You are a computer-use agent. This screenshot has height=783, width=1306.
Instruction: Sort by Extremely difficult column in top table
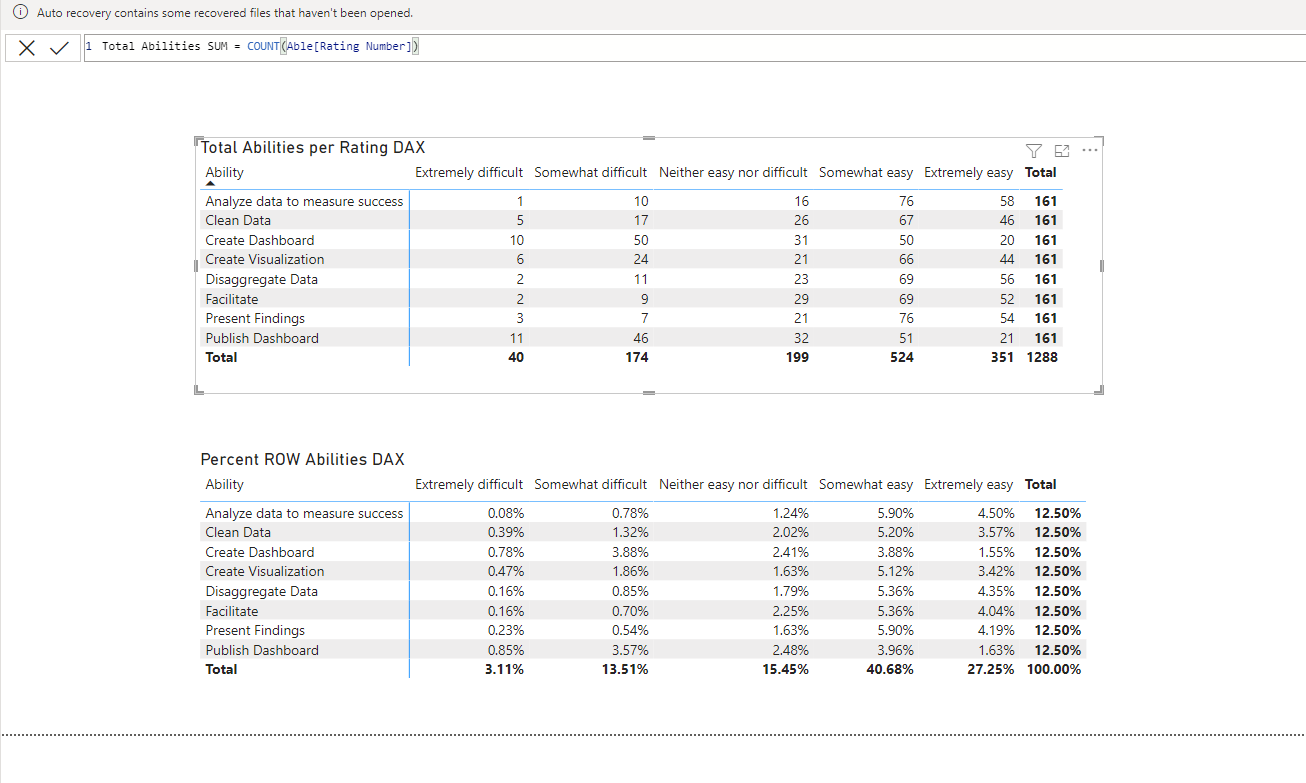coord(469,172)
